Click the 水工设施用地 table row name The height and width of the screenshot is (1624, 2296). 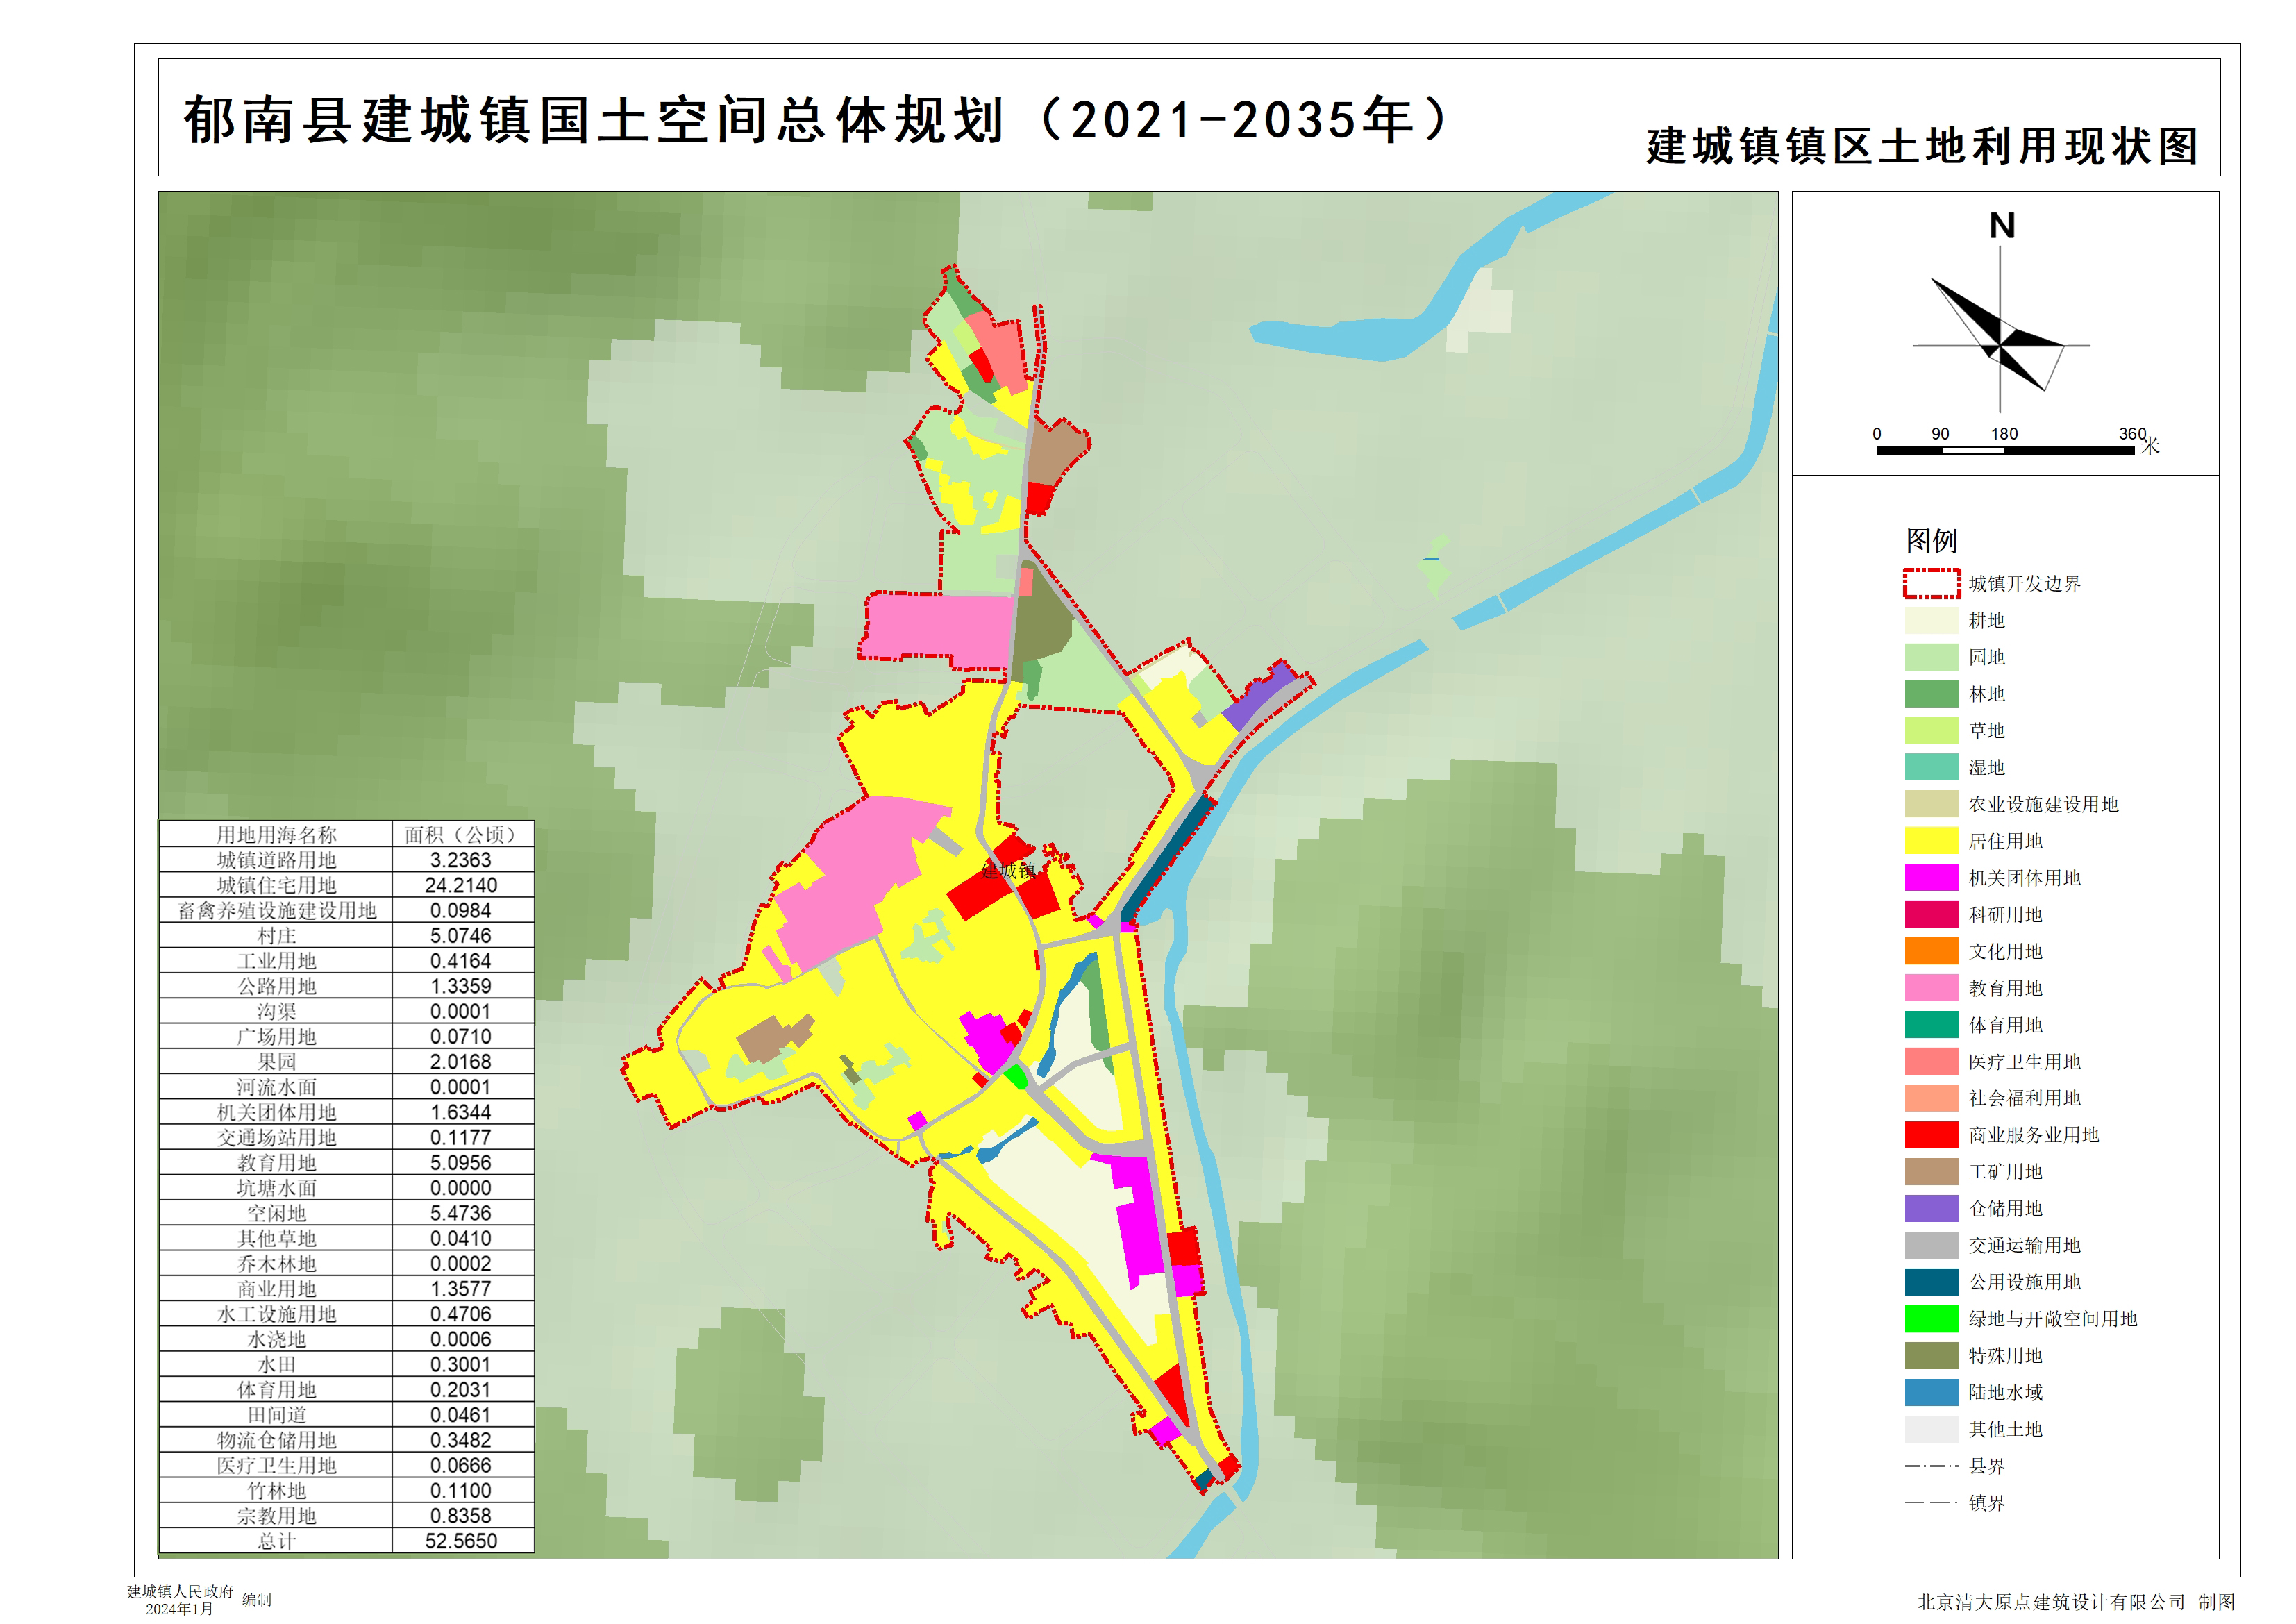point(276,1314)
